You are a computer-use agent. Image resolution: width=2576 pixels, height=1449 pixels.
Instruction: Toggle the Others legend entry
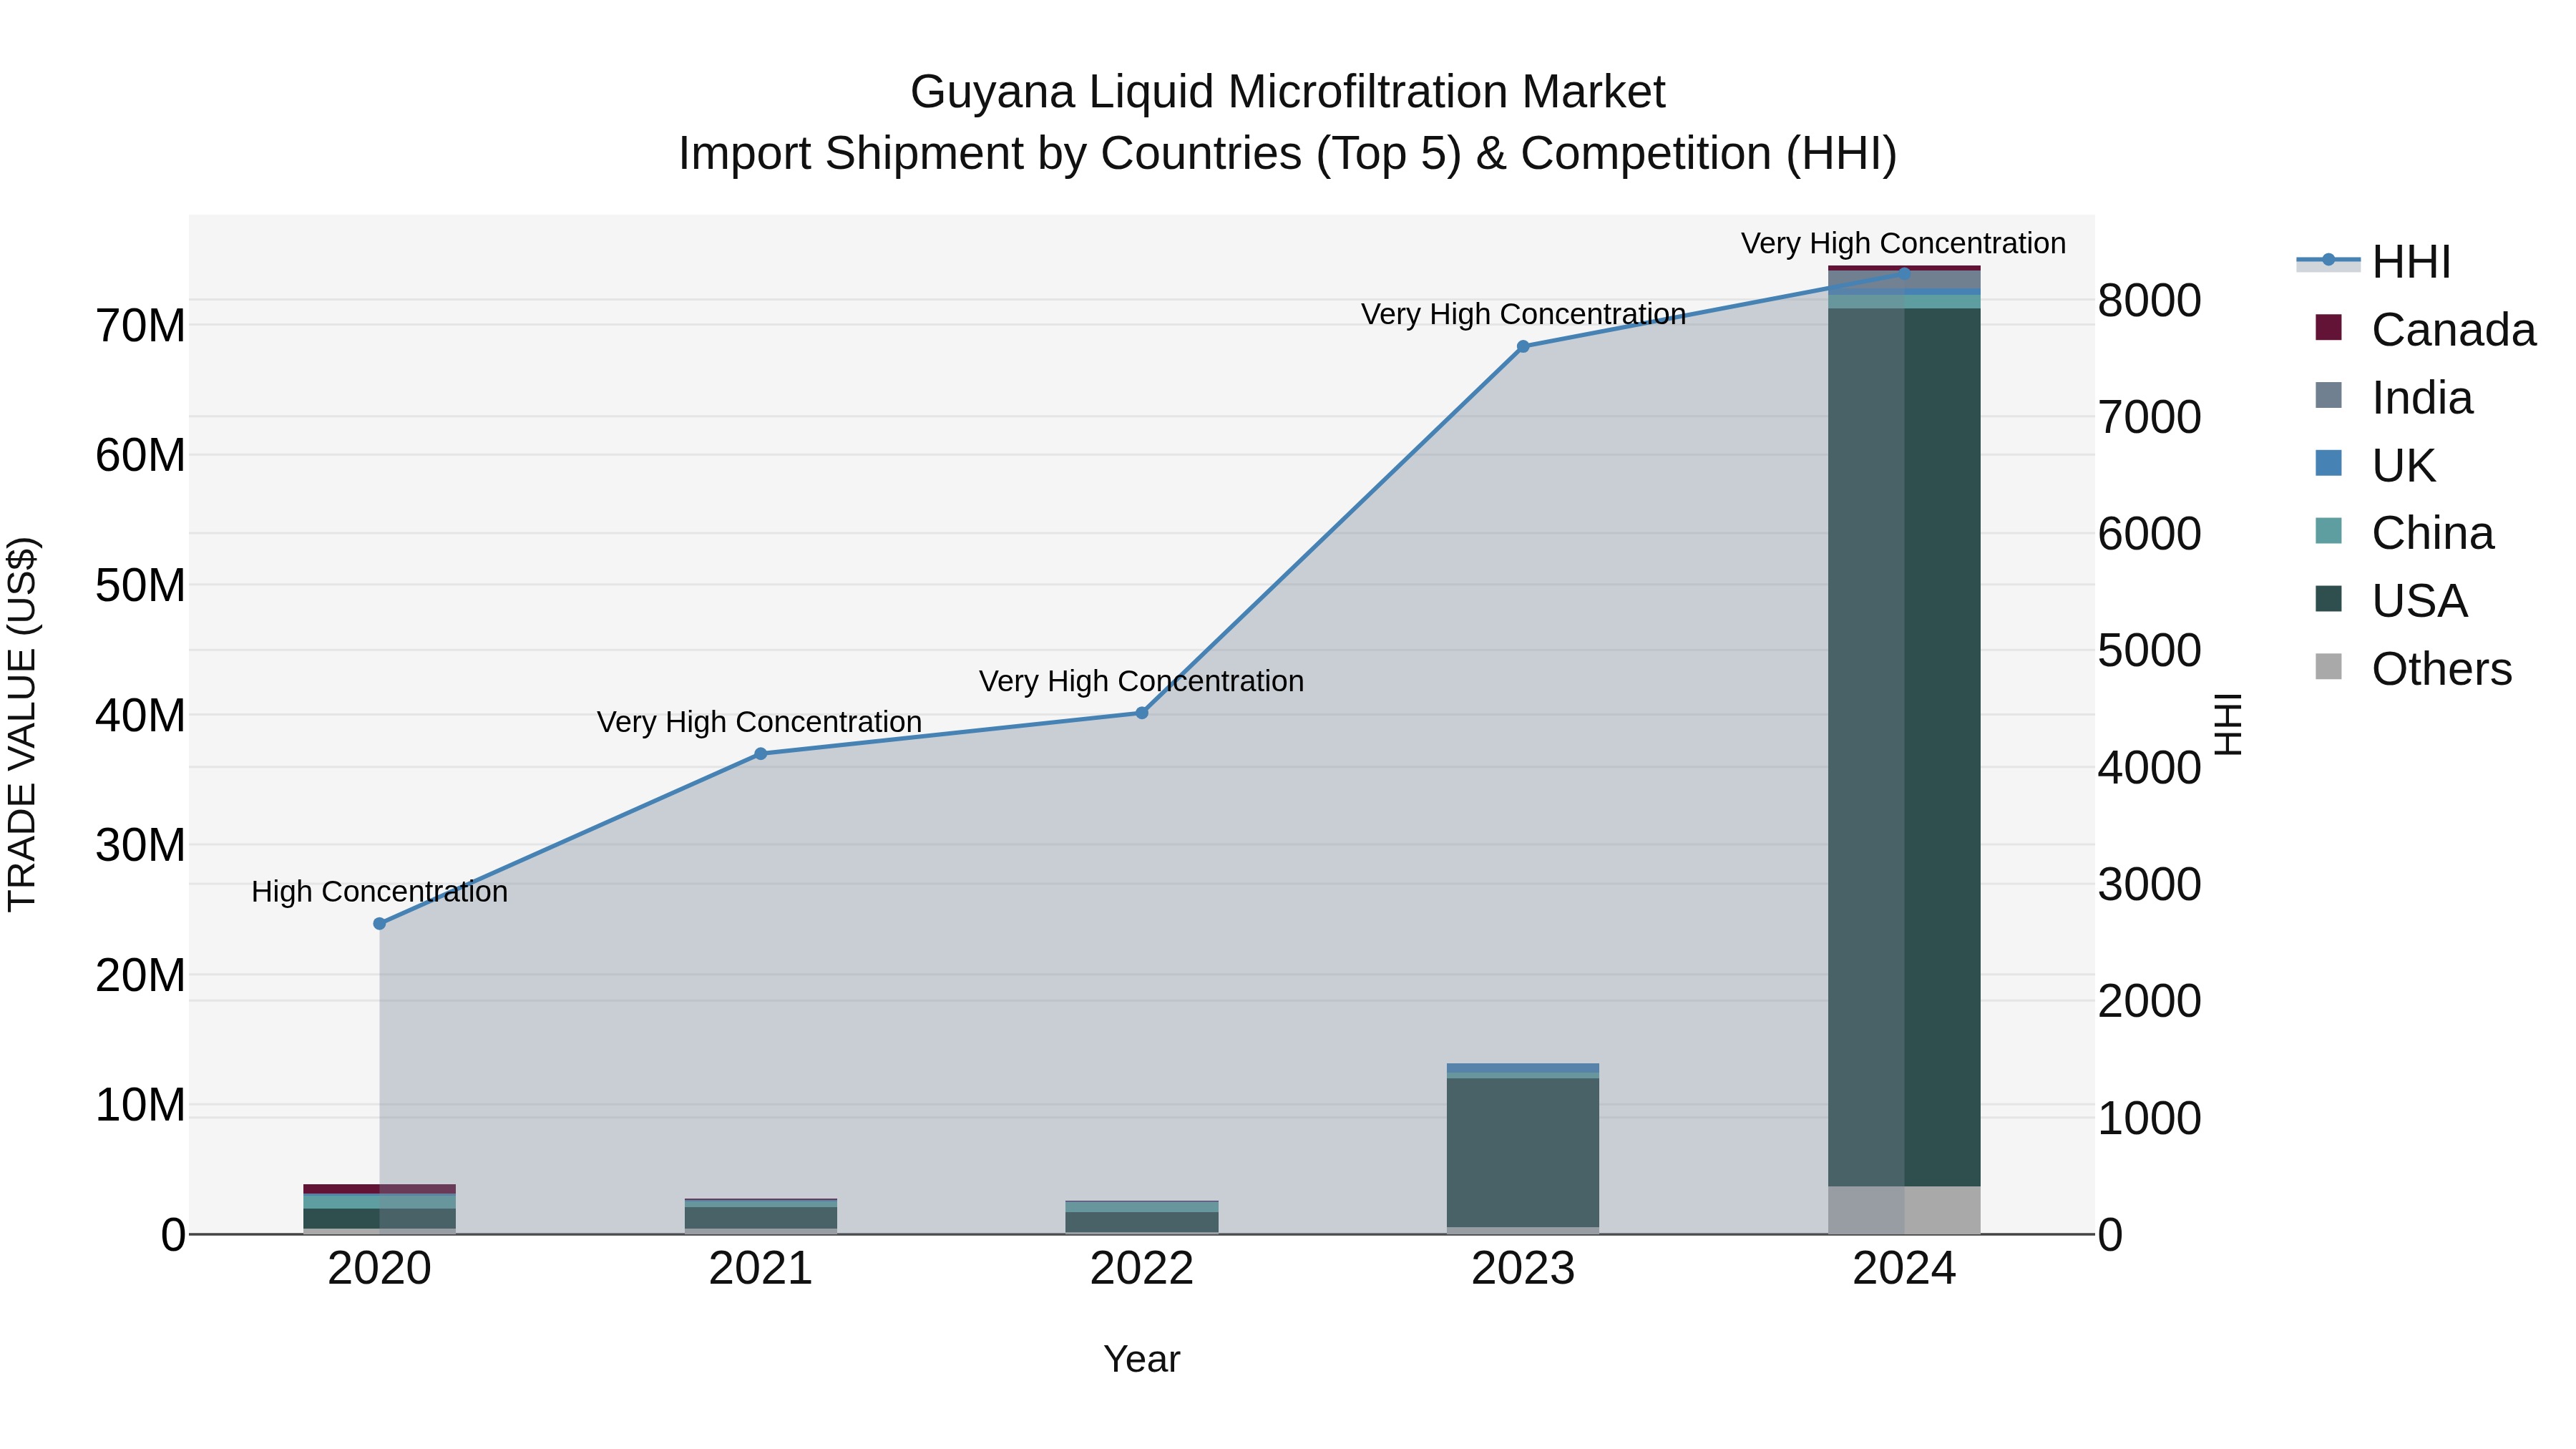[2413, 668]
